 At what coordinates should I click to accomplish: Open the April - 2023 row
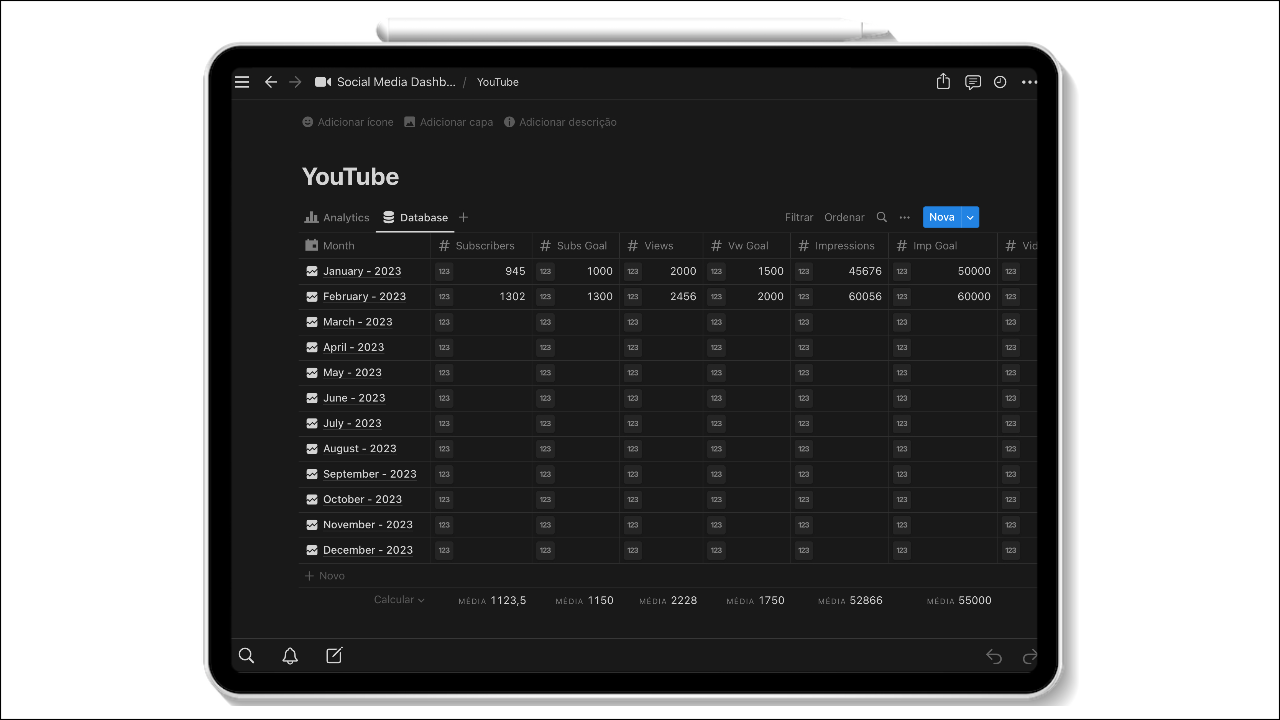(353, 347)
